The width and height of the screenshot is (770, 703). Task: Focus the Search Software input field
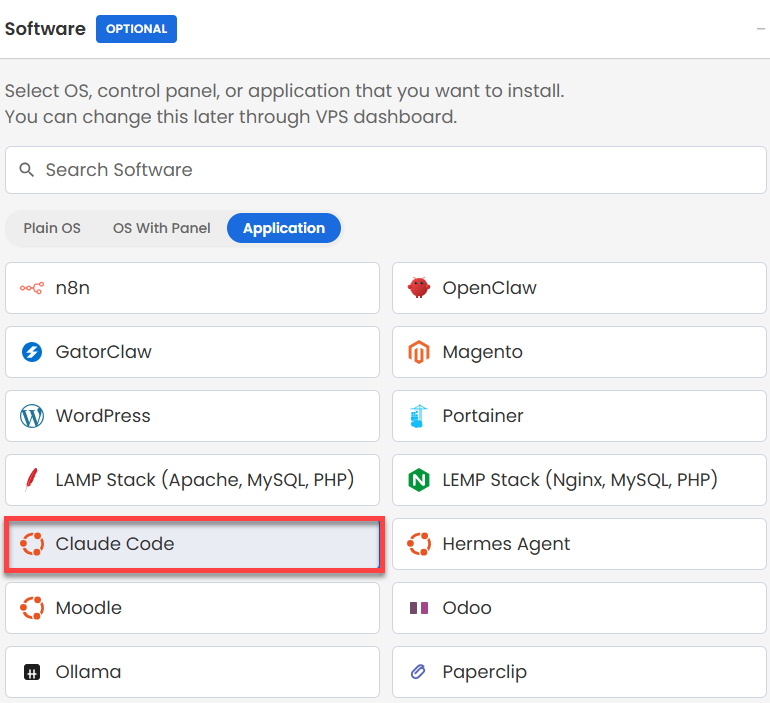386,170
